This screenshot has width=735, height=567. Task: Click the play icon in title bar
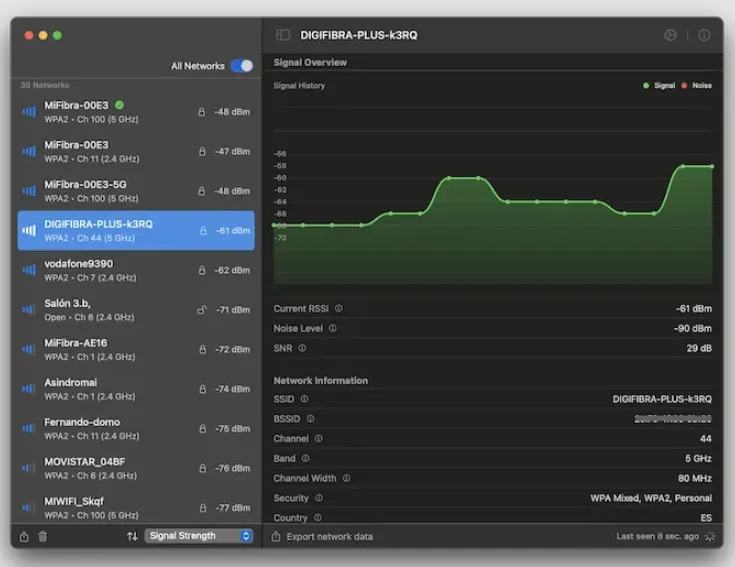[670, 35]
